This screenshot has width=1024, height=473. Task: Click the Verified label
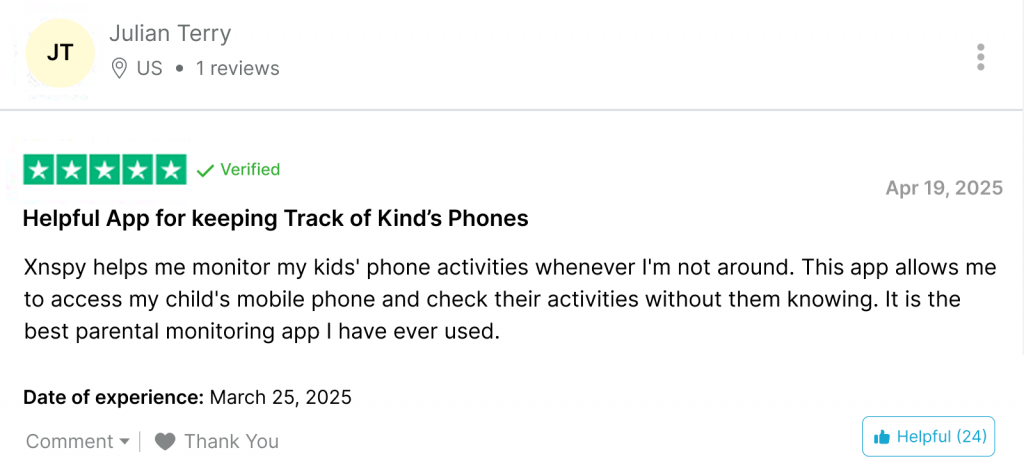coord(250,170)
